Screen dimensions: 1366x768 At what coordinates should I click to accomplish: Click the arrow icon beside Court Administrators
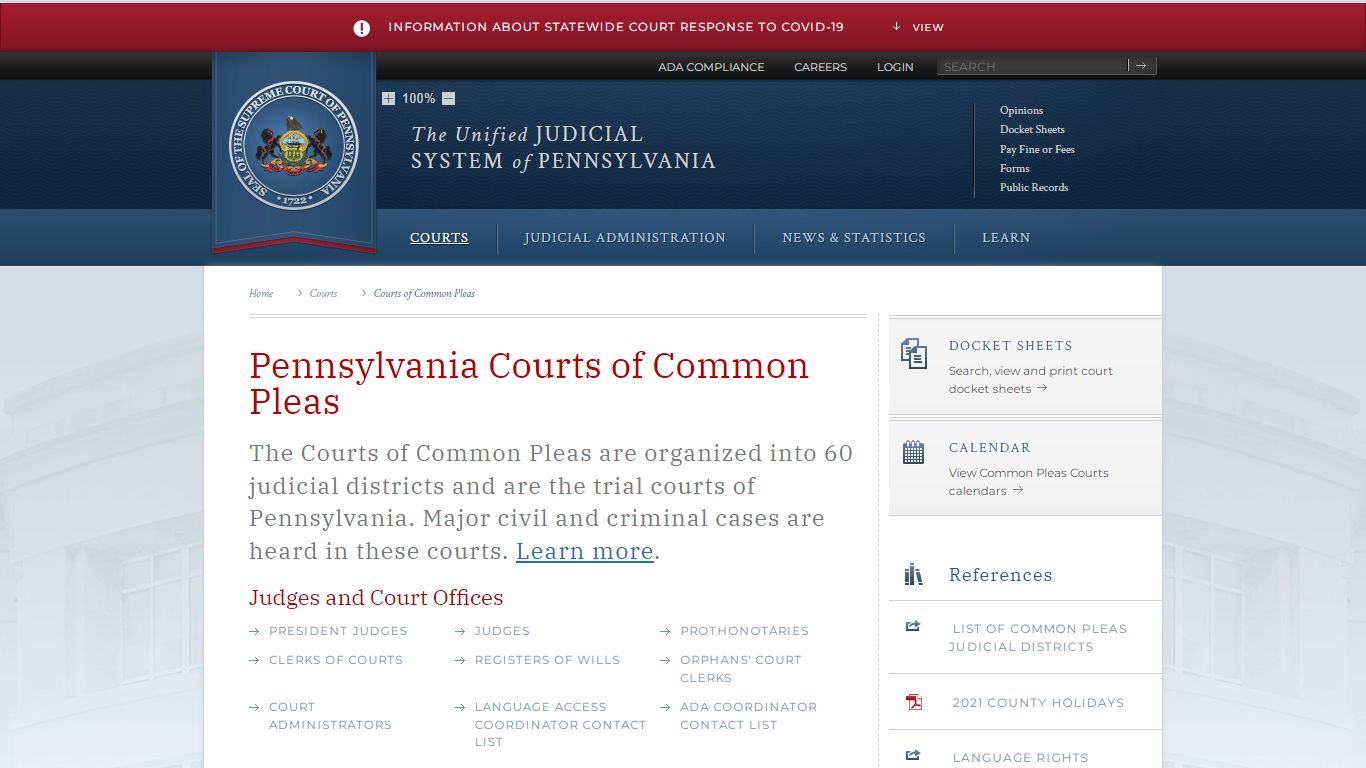point(254,707)
